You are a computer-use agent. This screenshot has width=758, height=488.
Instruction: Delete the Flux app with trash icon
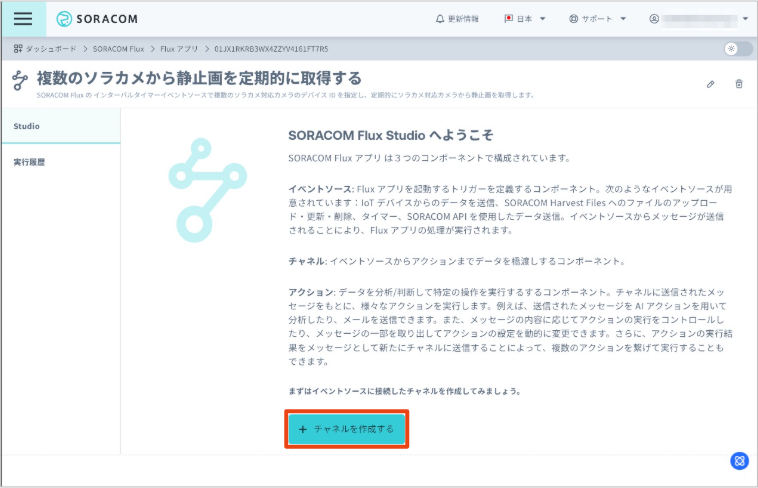[739, 84]
